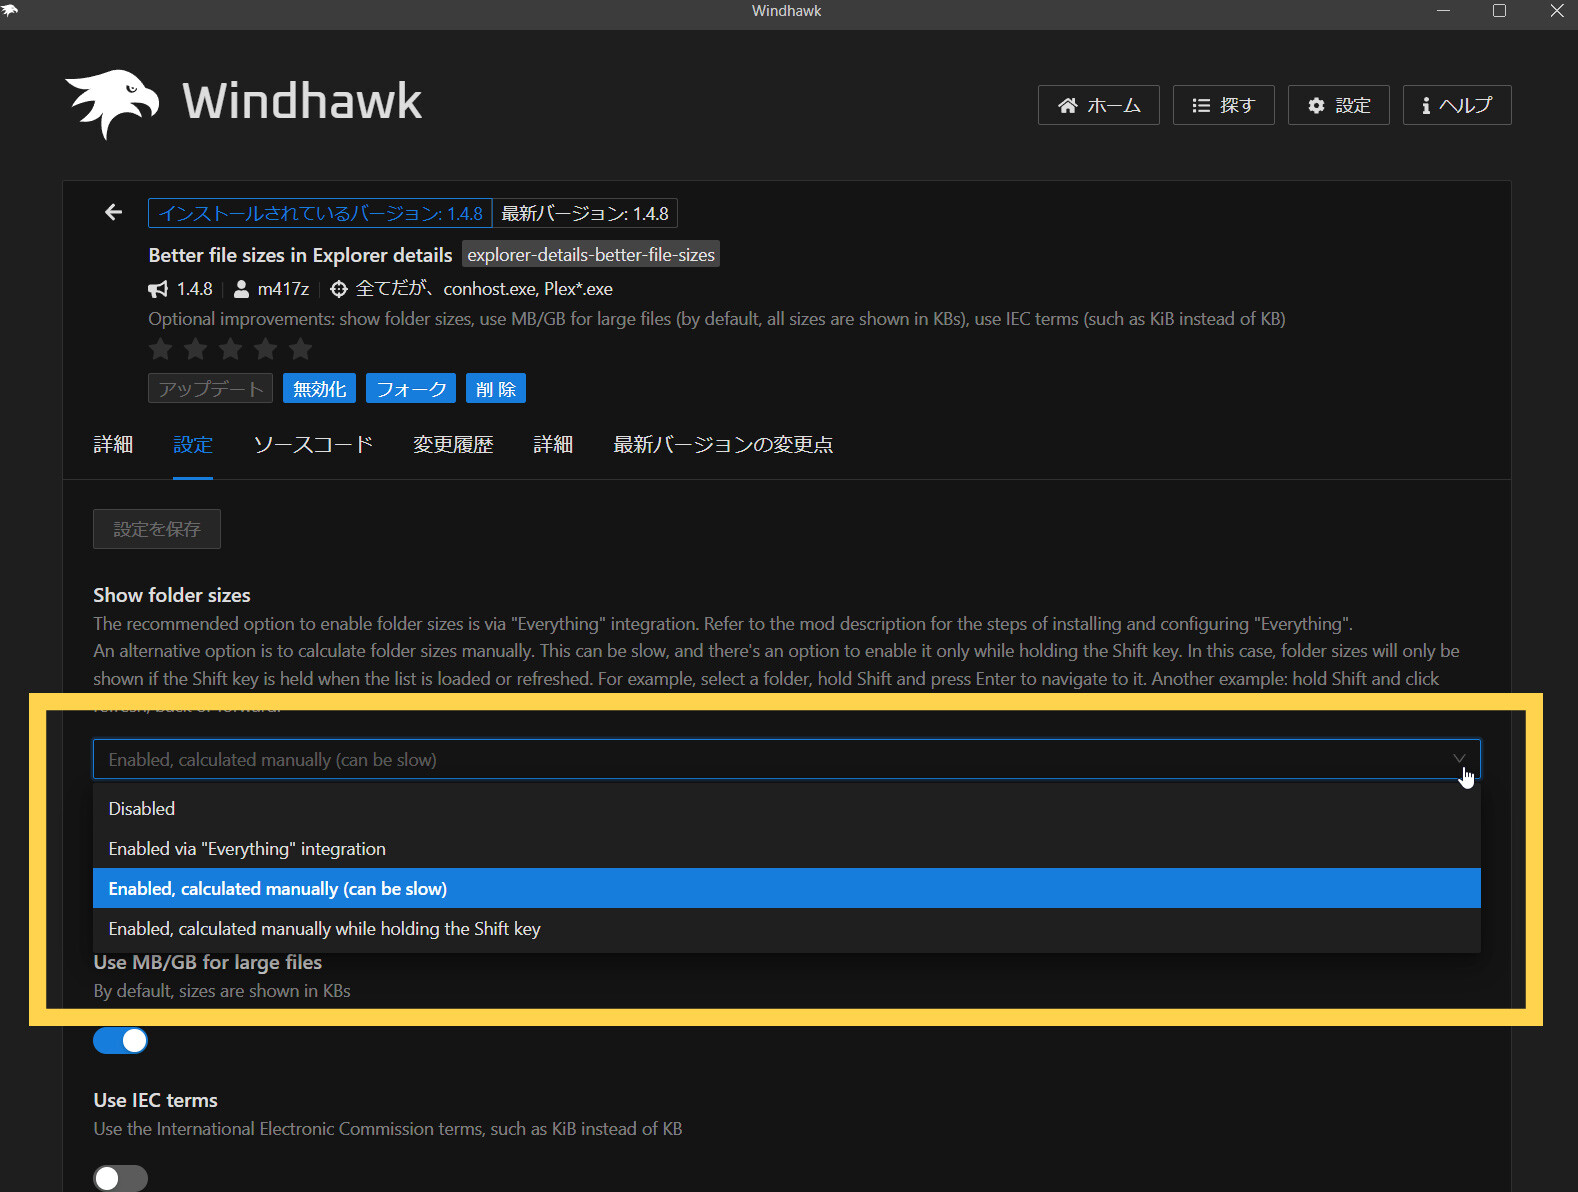Click the m417z author name

[283, 289]
